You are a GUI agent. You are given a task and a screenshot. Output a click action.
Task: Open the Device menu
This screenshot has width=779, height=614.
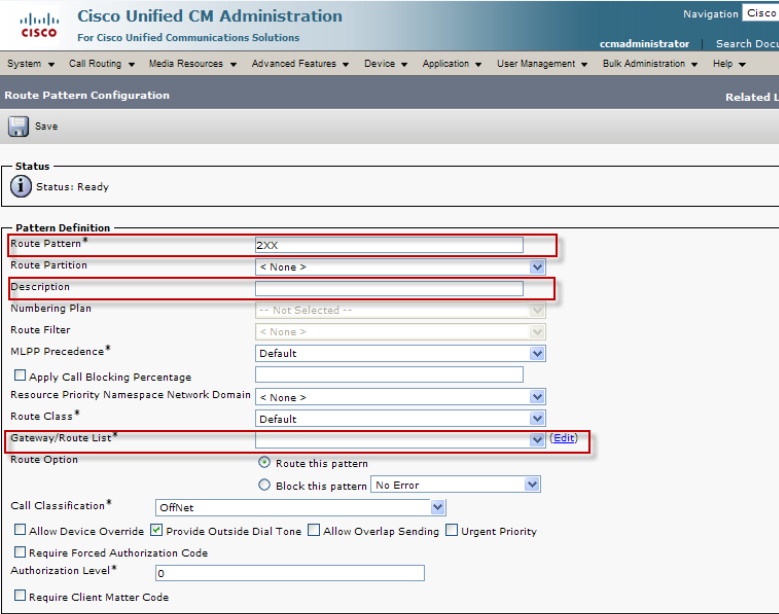tap(385, 64)
